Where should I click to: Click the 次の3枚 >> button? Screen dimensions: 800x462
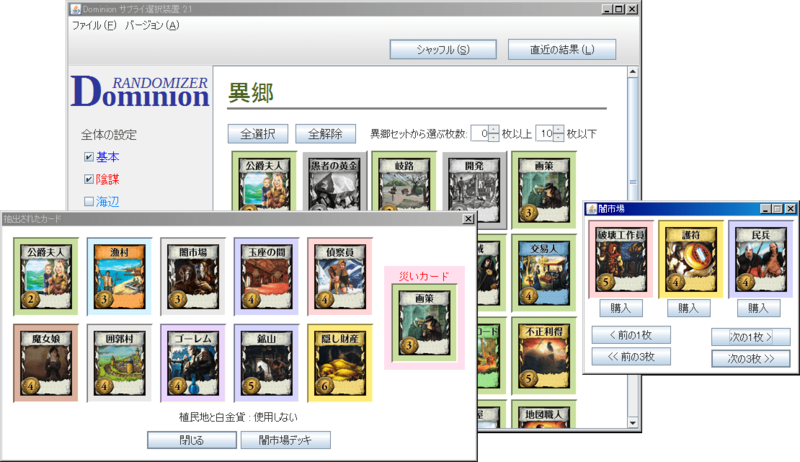point(751,358)
